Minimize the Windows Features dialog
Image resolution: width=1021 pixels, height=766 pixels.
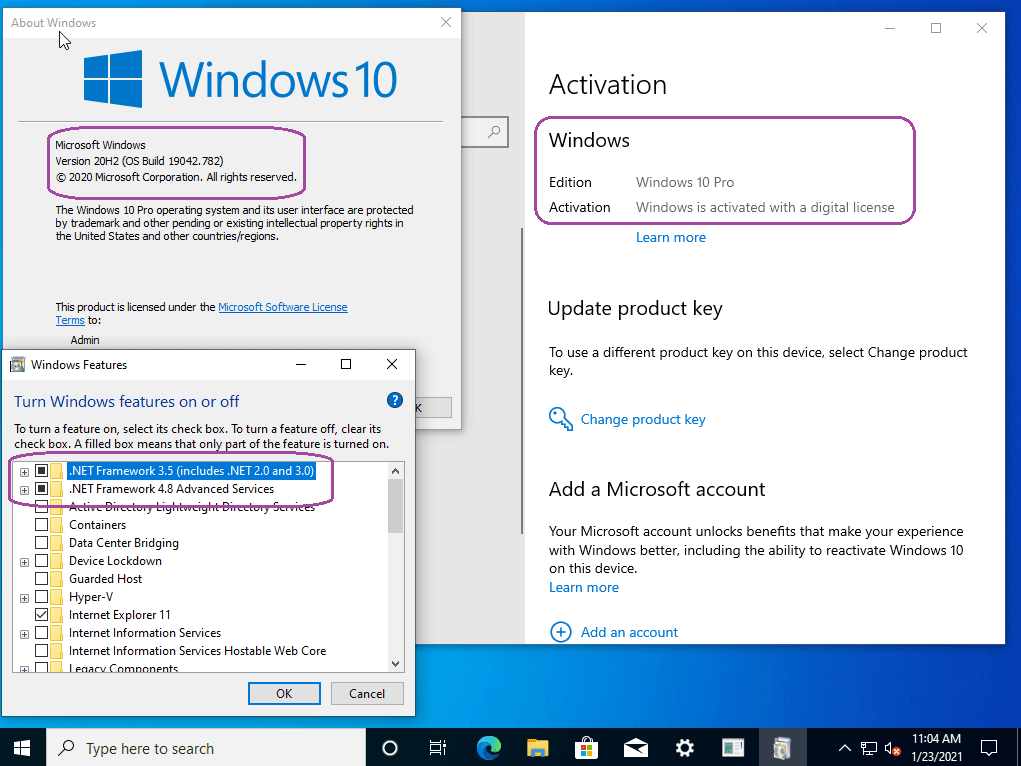pos(301,364)
